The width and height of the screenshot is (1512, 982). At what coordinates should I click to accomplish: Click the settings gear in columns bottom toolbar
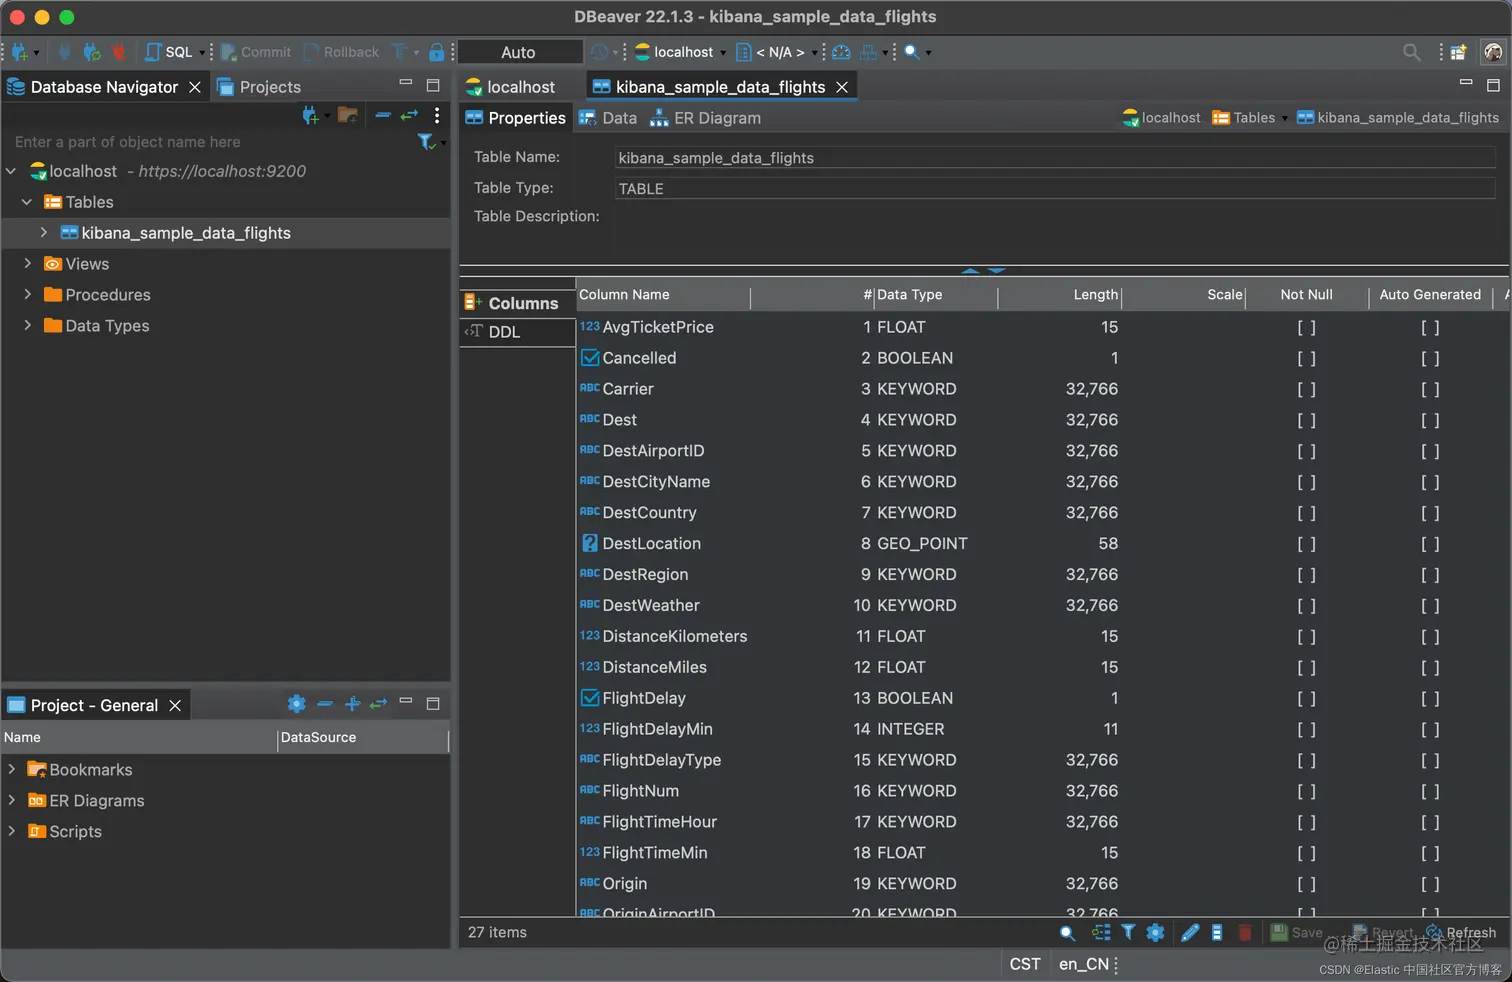(x=1155, y=933)
